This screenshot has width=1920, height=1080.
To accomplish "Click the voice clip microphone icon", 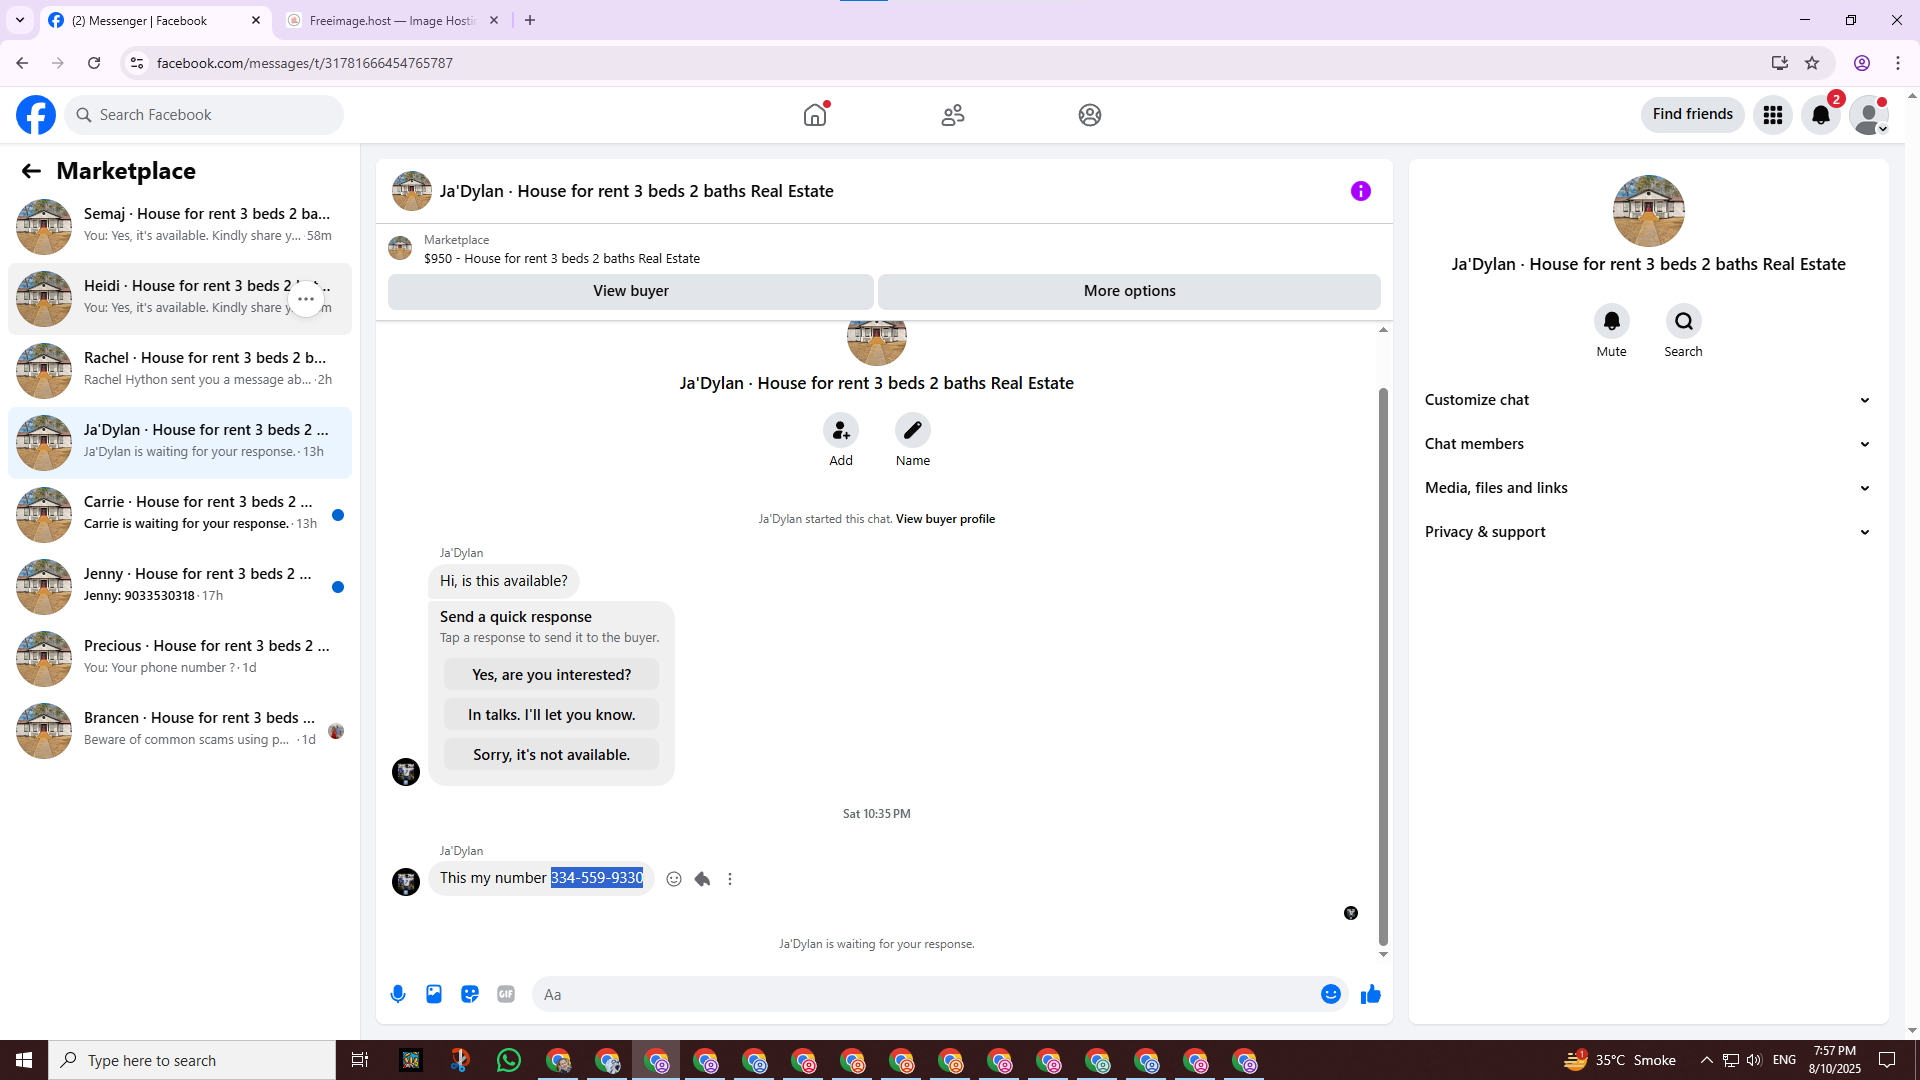I will 398,994.
